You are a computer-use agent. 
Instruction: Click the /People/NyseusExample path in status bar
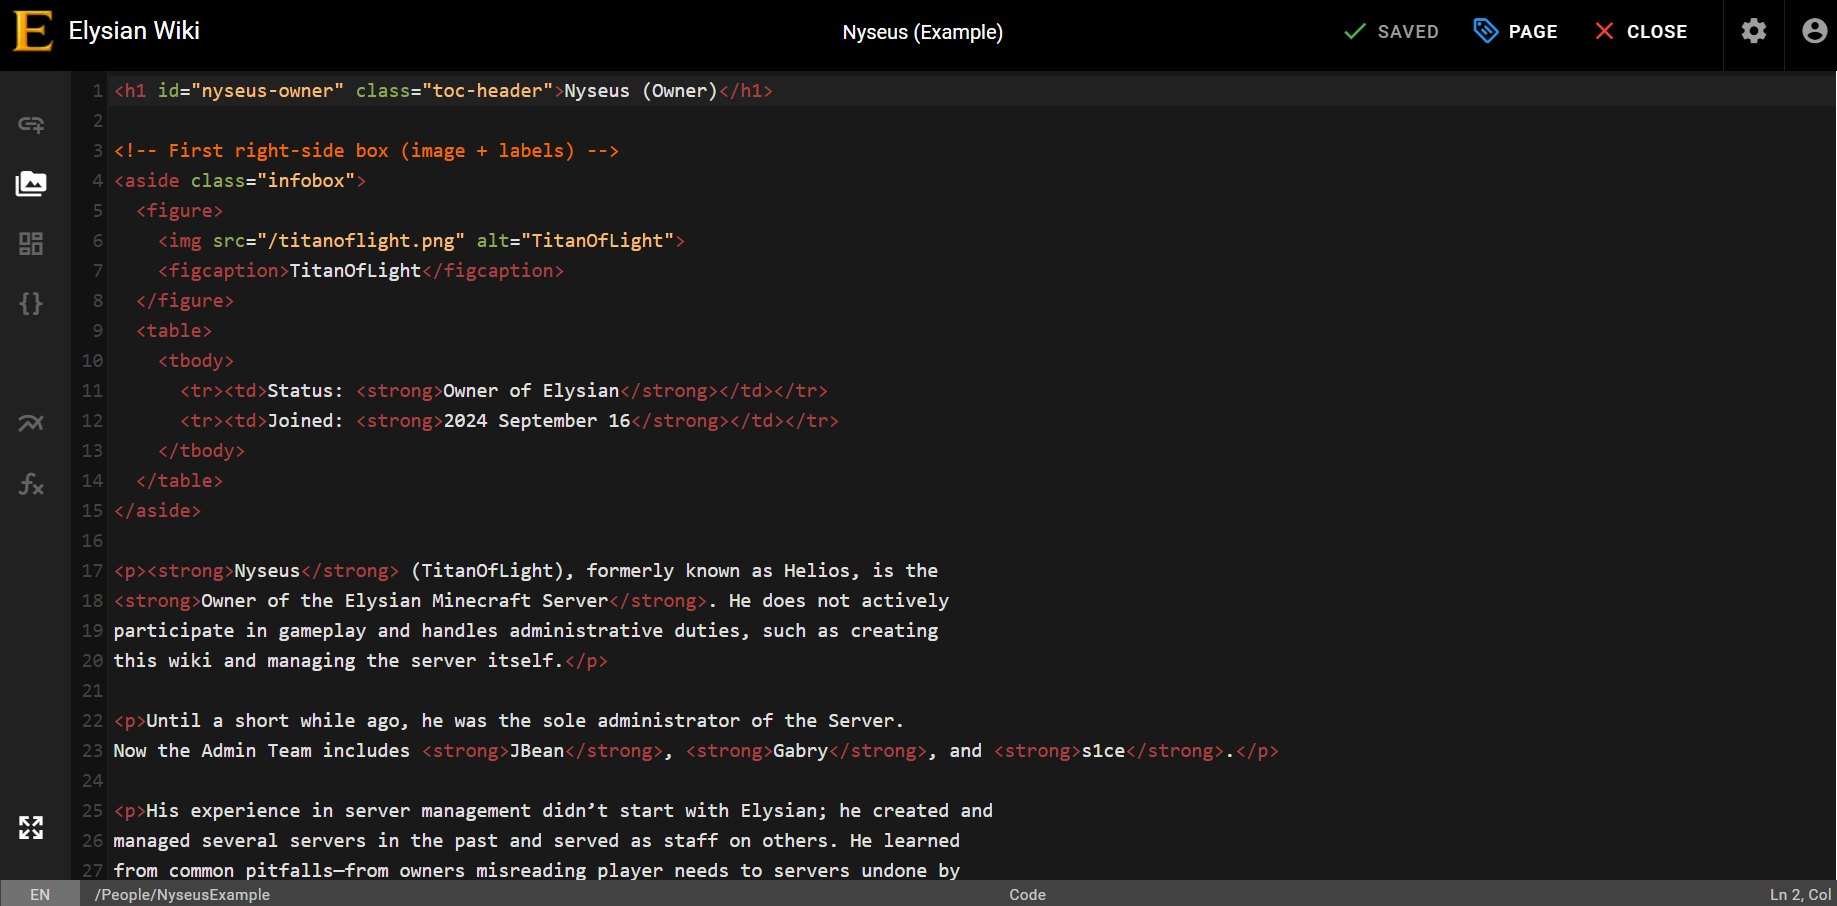click(182, 894)
